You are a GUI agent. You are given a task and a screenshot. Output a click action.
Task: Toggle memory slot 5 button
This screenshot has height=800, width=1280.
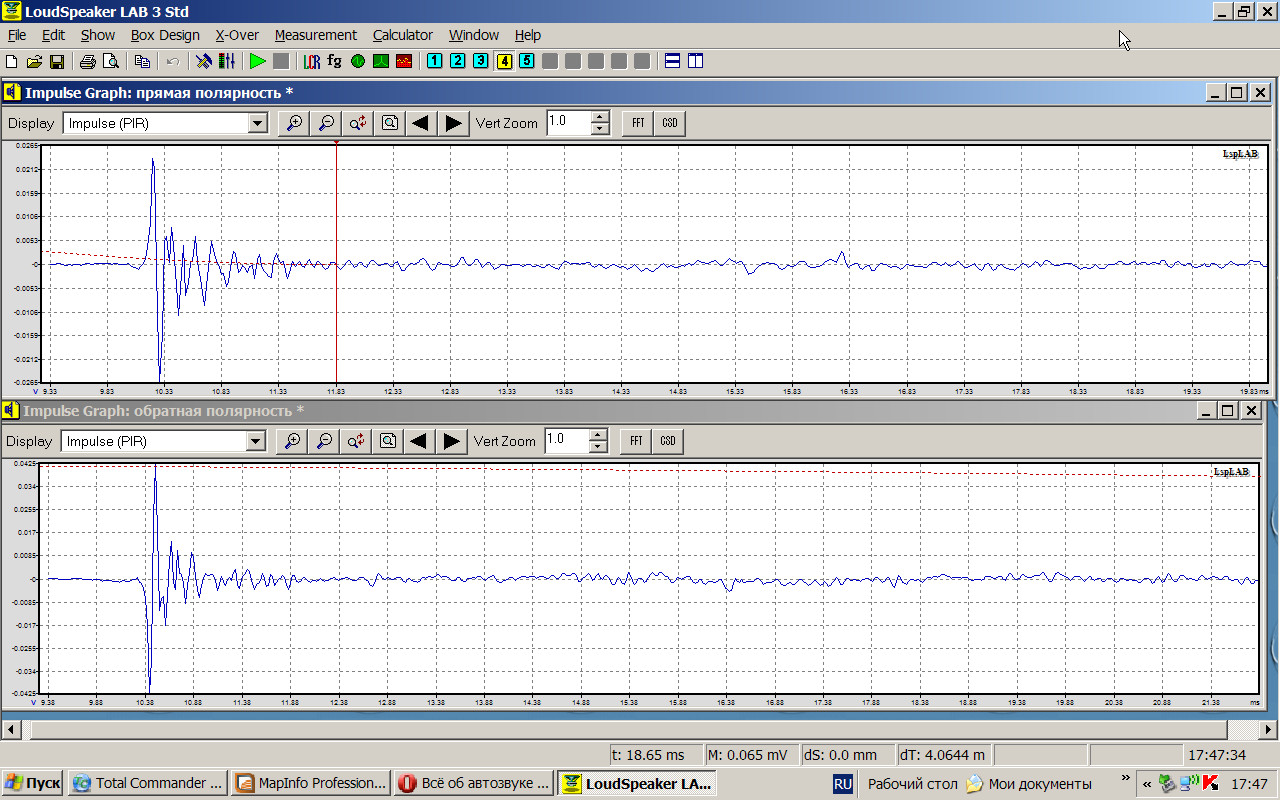[526, 61]
